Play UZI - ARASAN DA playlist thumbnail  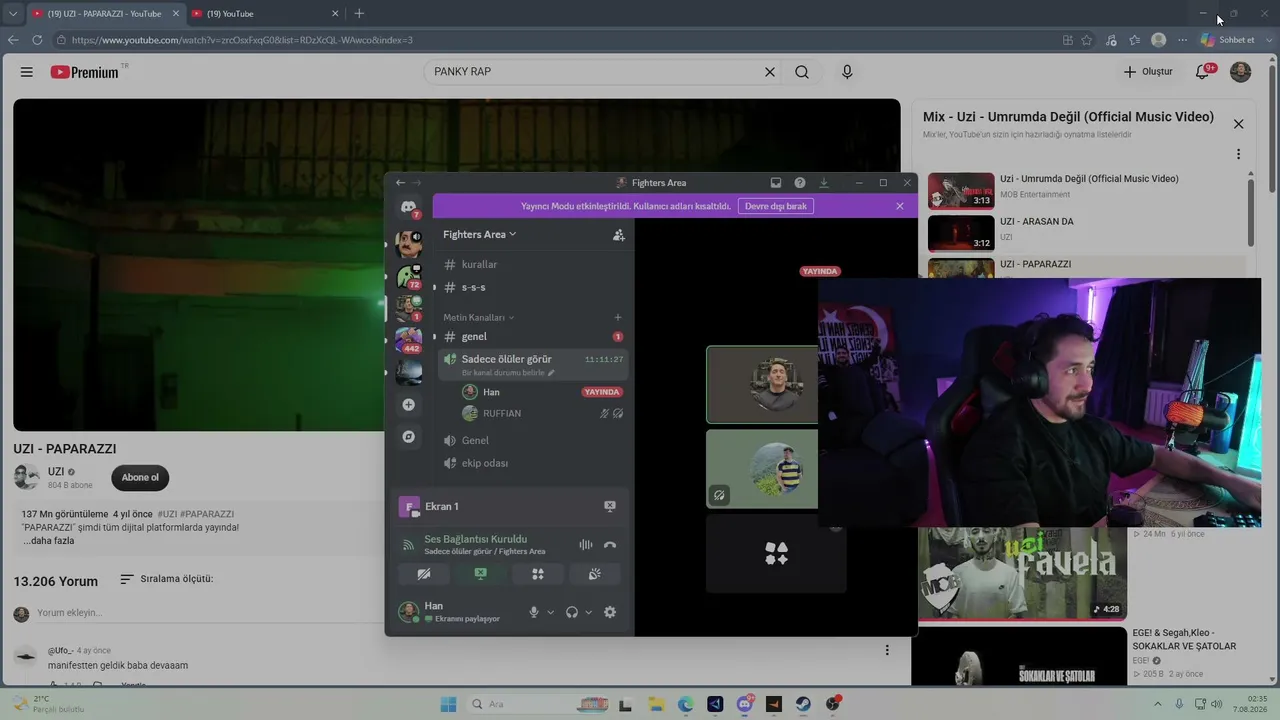pos(961,234)
